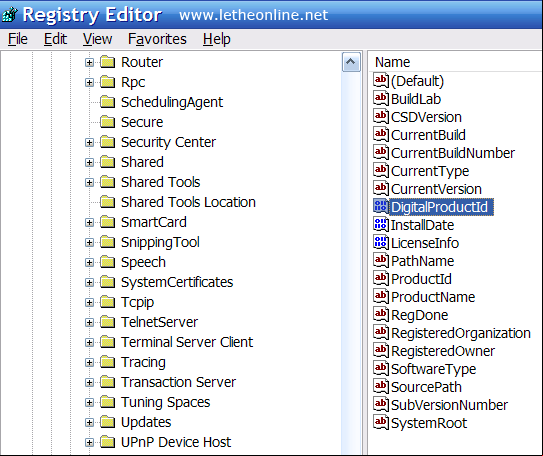
Task: Click the folder icon for Secure key
Action: [x=108, y=122]
